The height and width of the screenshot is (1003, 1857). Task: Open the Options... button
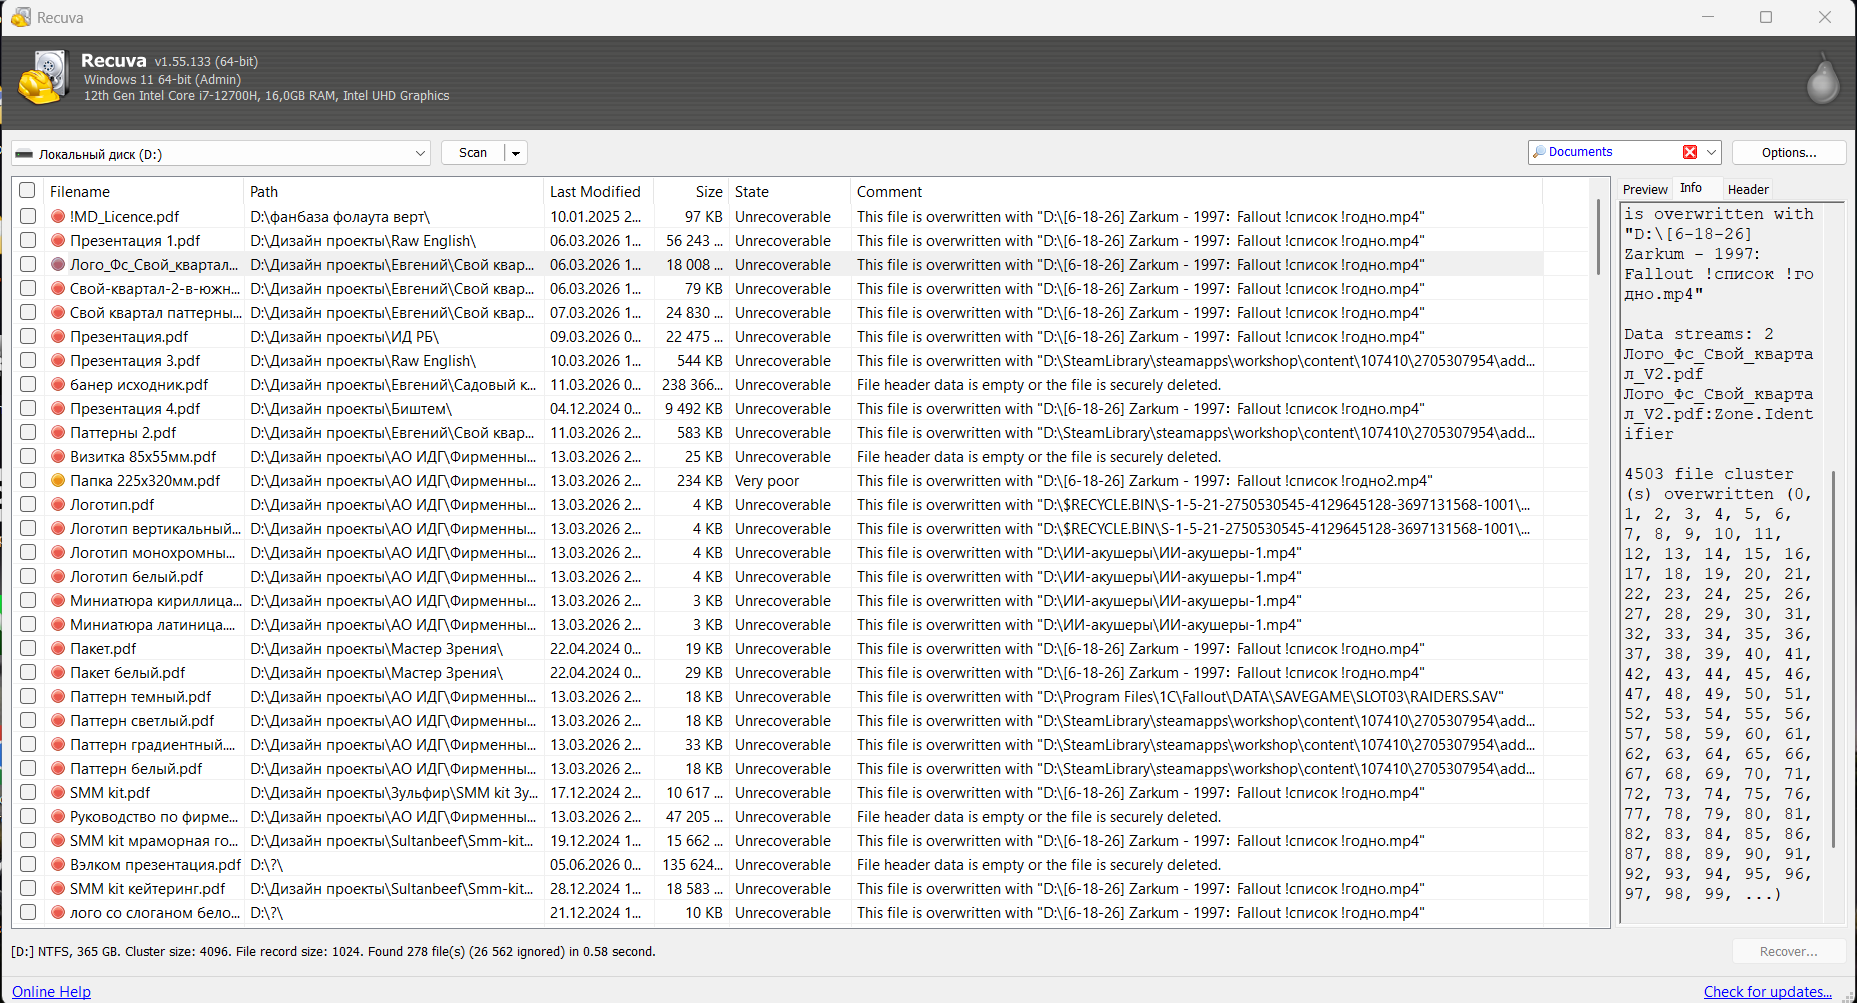1789,152
